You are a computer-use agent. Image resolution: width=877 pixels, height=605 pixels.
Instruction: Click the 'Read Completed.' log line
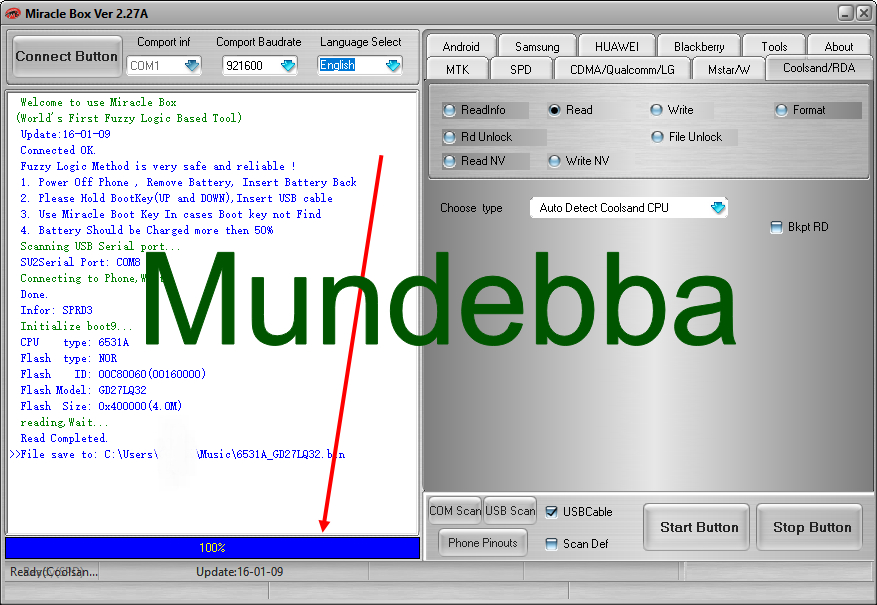[64, 438]
